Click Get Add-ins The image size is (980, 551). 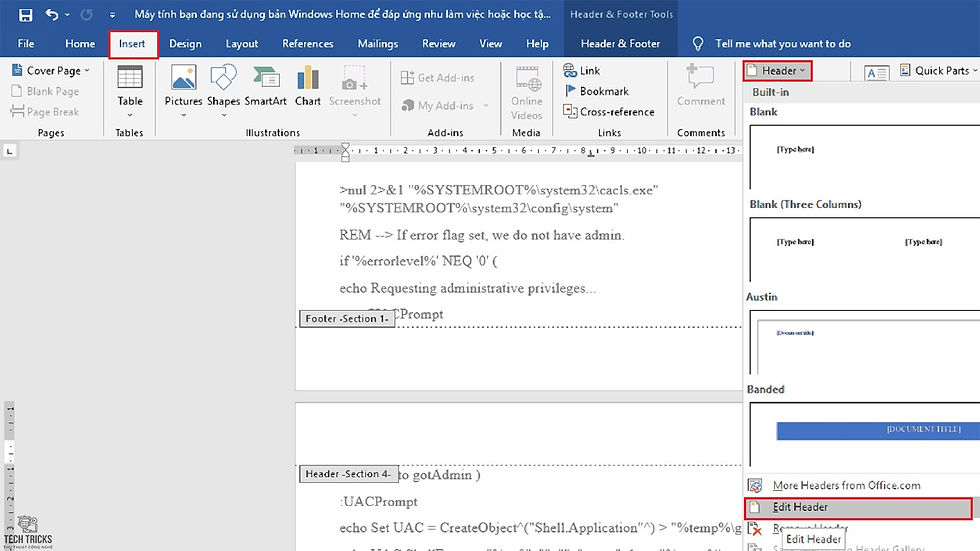[438, 77]
